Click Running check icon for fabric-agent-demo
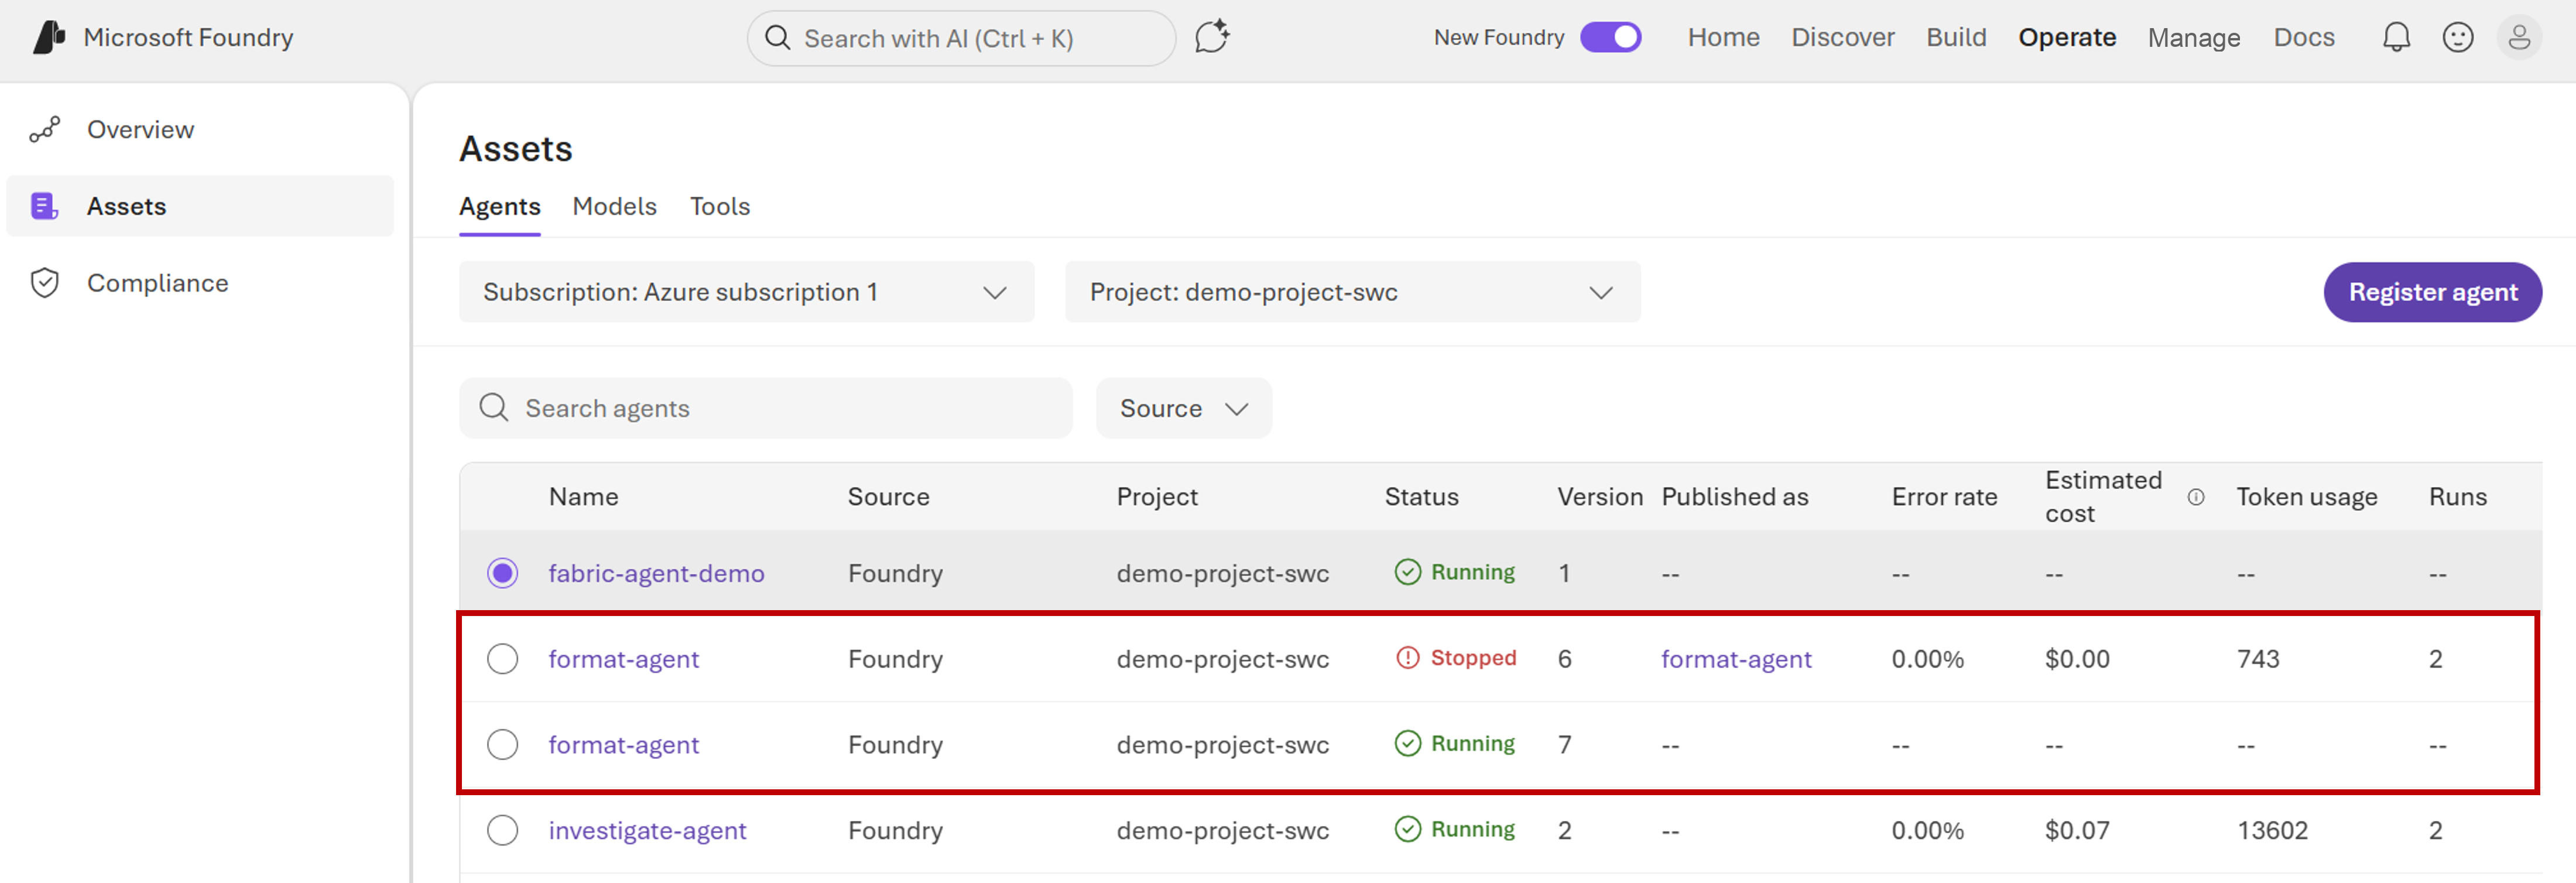2576x883 pixels. (1407, 572)
